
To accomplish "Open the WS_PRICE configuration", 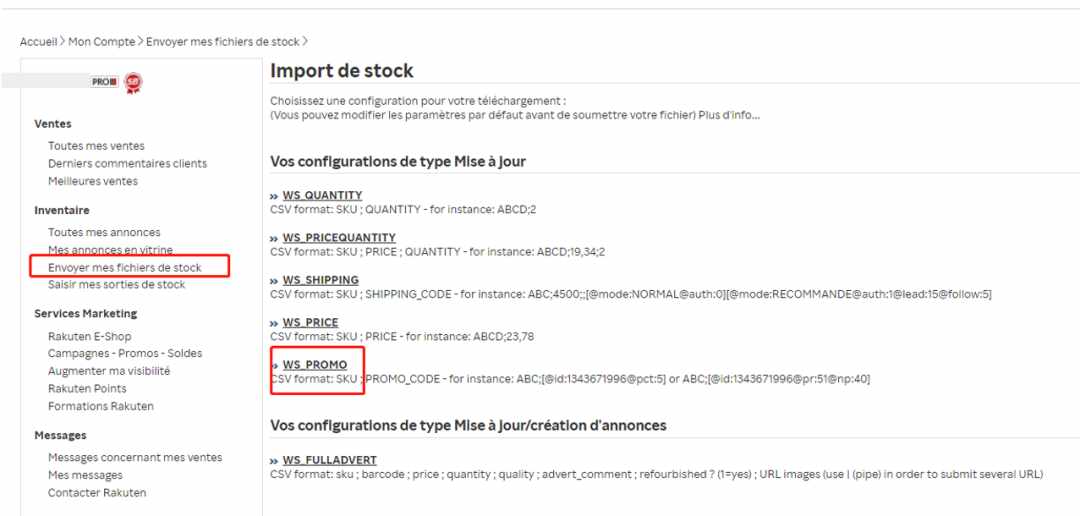I will click(x=310, y=322).
